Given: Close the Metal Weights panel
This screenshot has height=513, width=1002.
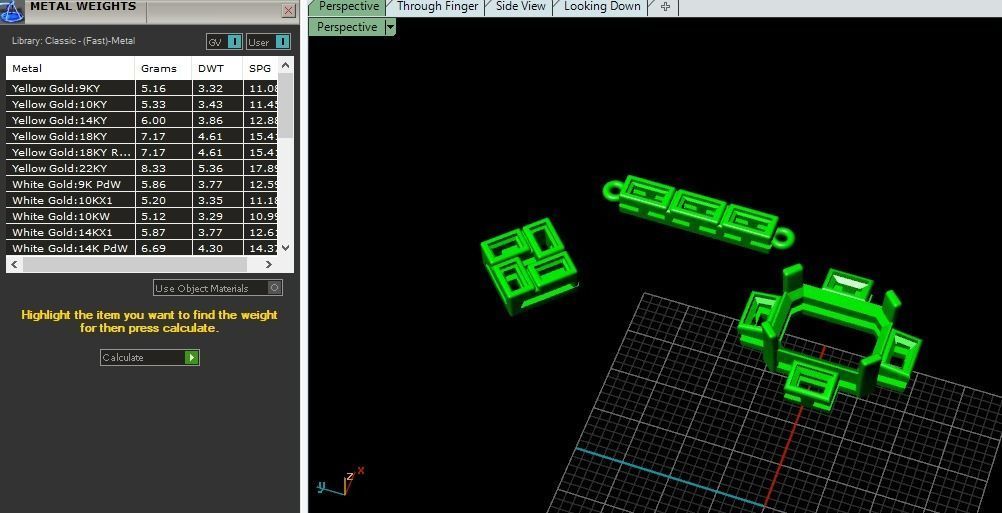Looking at the screenshot, I should [x=289, y=10].
